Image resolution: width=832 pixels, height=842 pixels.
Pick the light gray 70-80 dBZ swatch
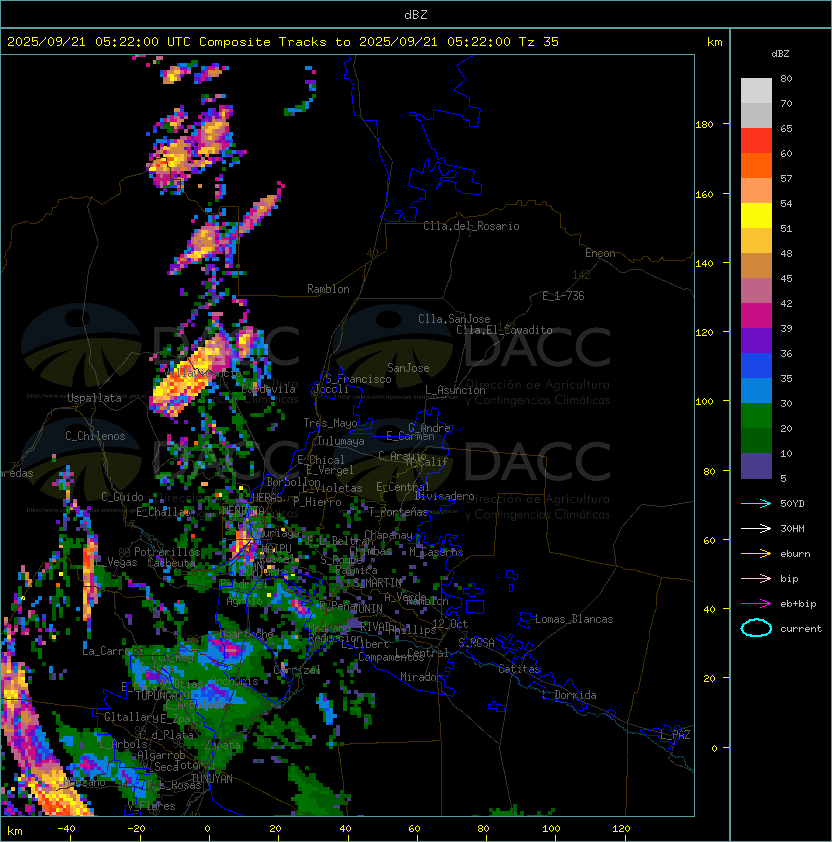[756, 91]
